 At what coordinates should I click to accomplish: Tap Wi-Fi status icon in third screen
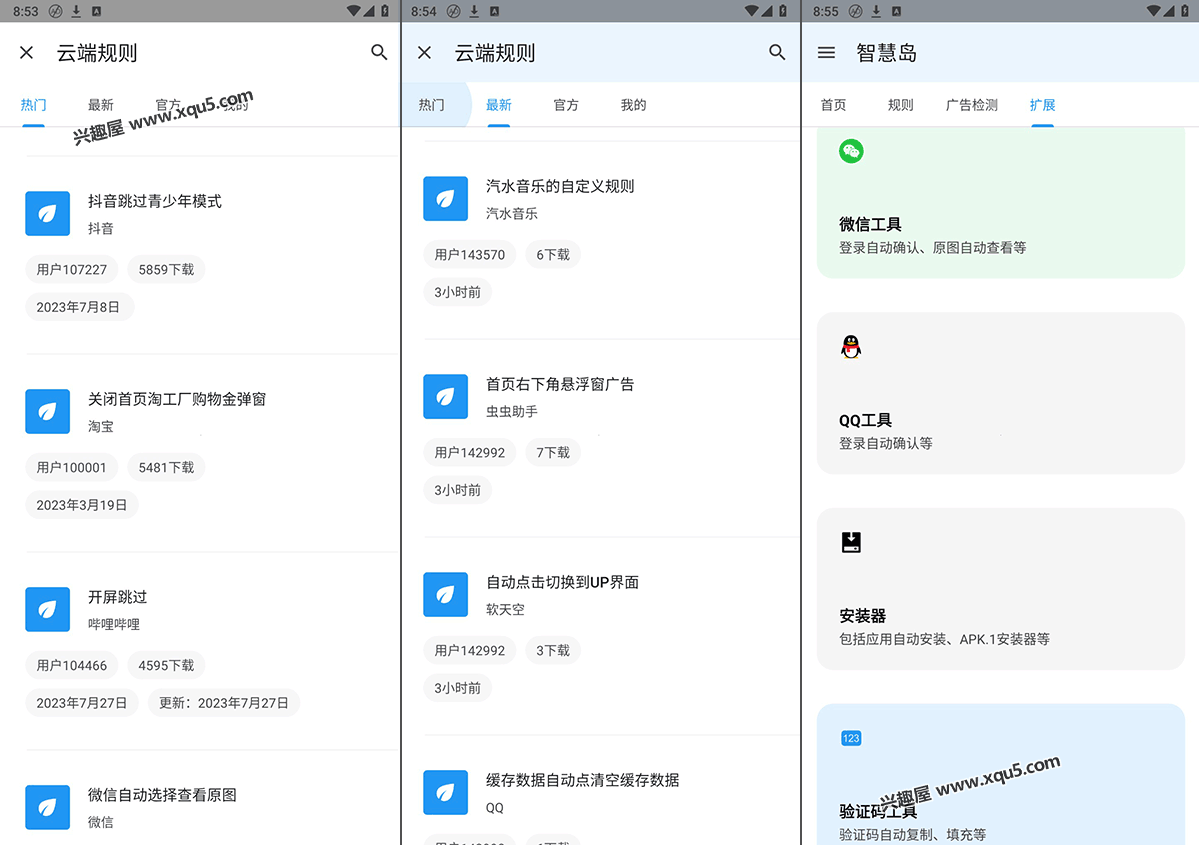coord(1152,11)
